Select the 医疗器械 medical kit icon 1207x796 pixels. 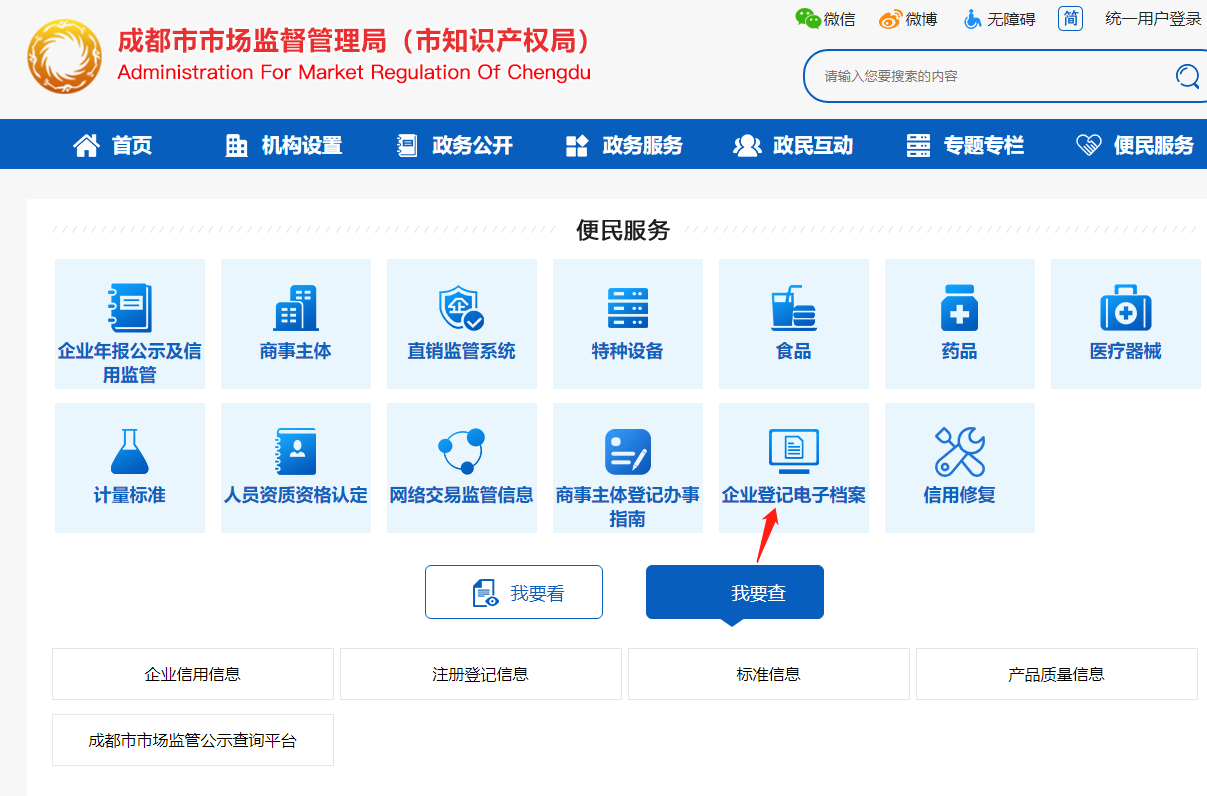click(x=1125, y=309)
